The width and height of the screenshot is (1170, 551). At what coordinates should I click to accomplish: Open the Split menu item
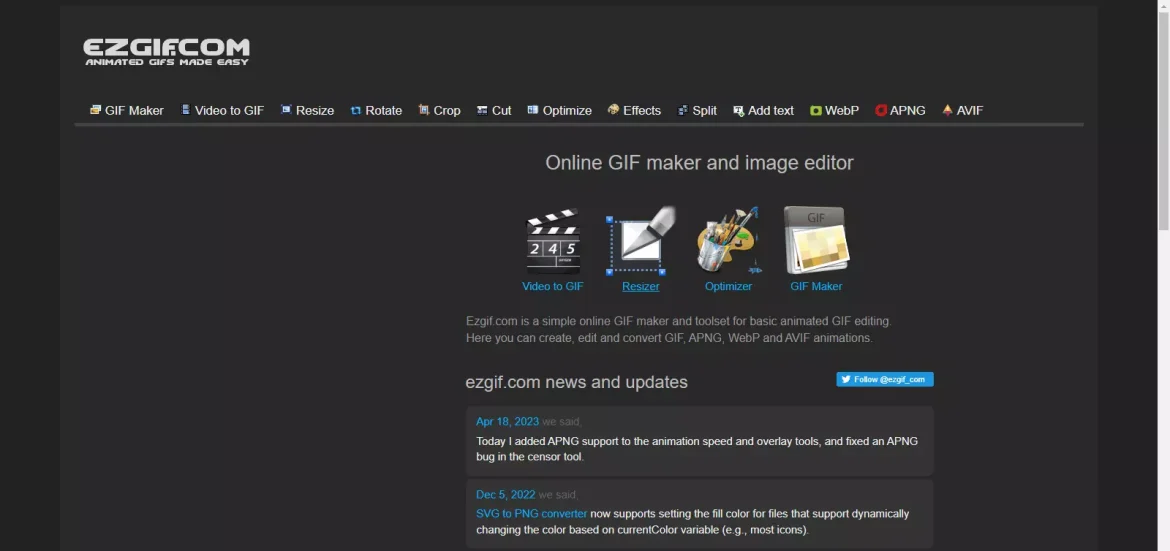pos(697,110)
